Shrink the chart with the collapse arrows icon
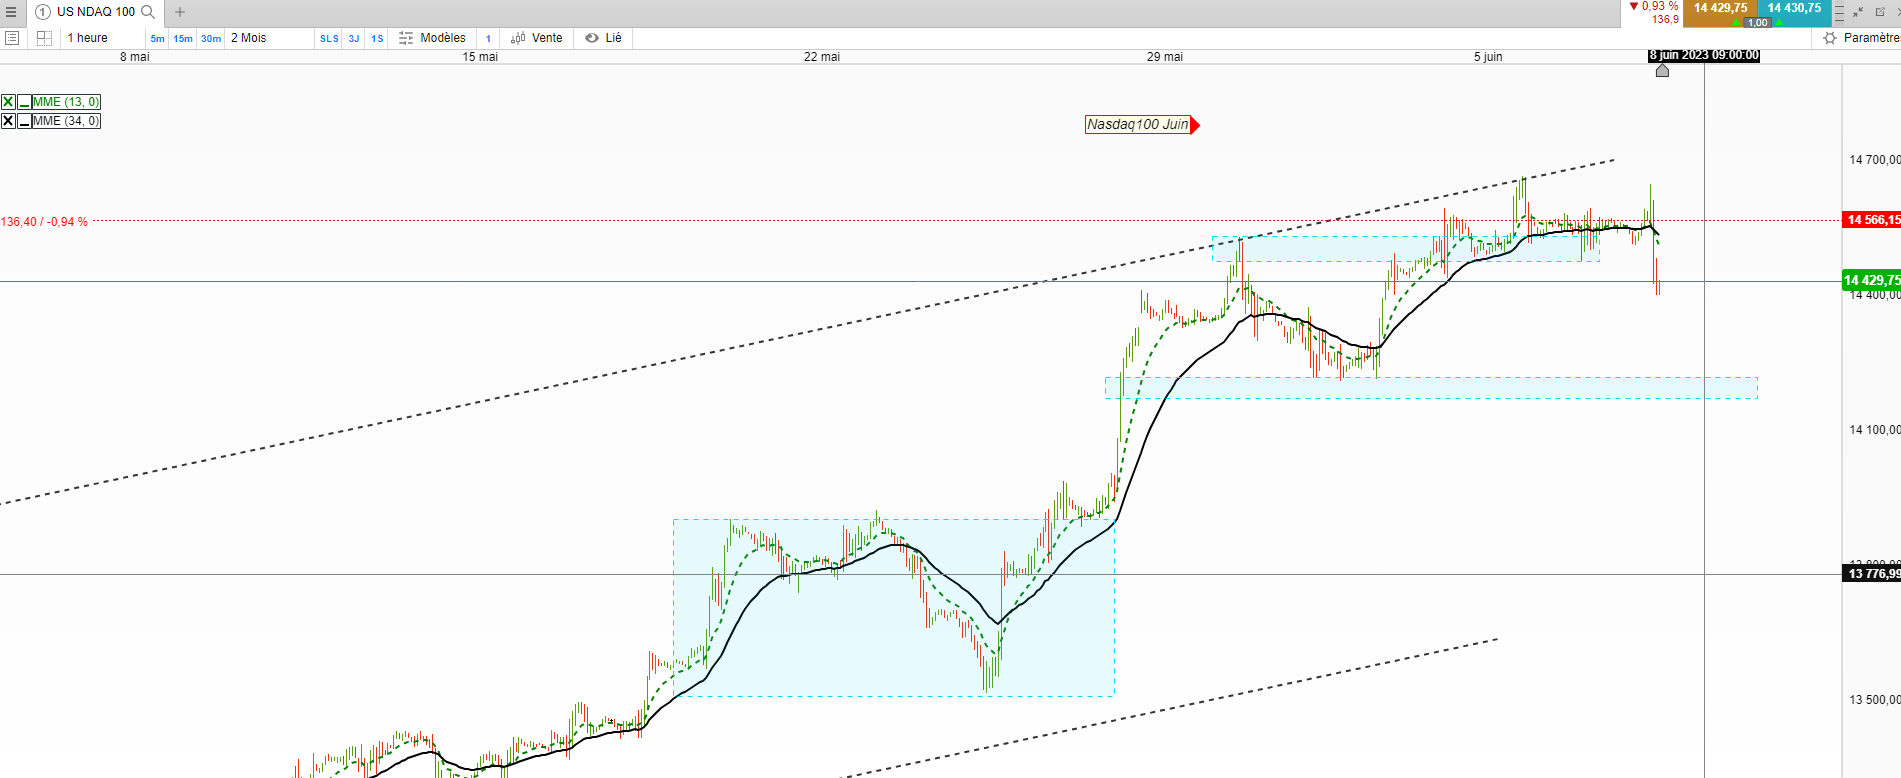The image size is (1901, 778). coord(1858,12)
